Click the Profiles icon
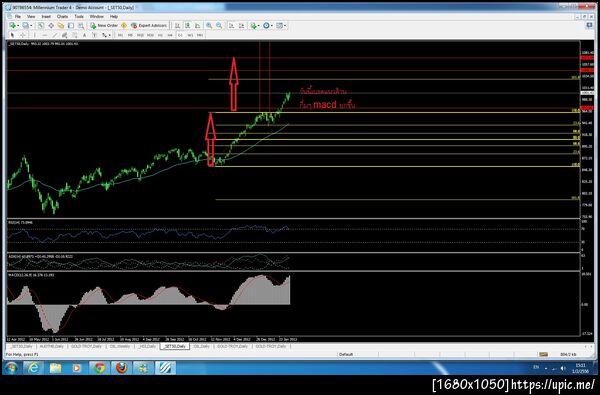The width and height of the screenshot is (600, 395). click(x=25, y=25)
